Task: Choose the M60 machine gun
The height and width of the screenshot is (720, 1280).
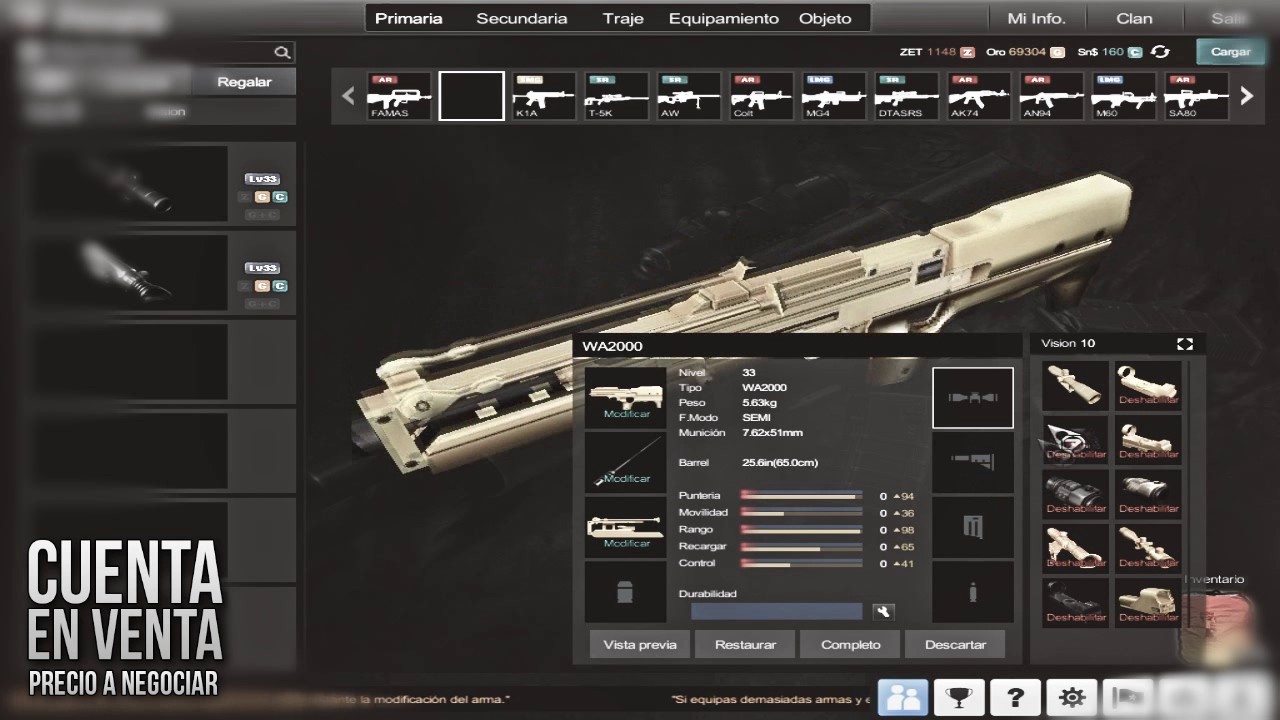Action: (x=1123, y=96)
